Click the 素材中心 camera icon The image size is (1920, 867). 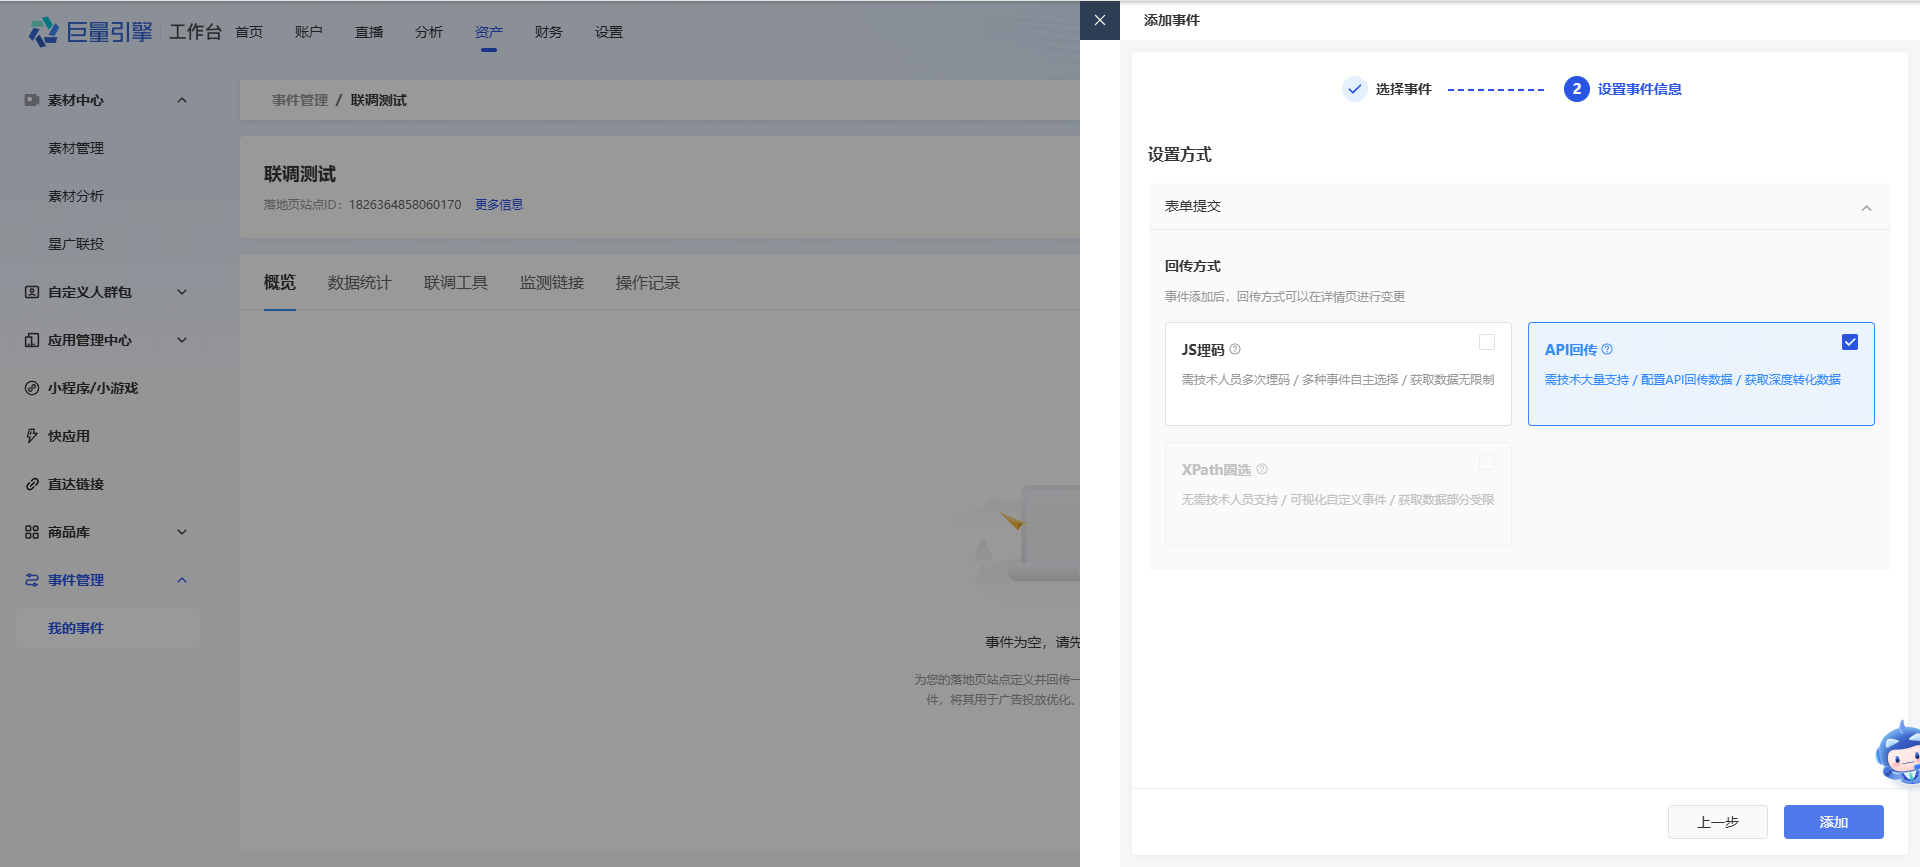tap(32, 100)
